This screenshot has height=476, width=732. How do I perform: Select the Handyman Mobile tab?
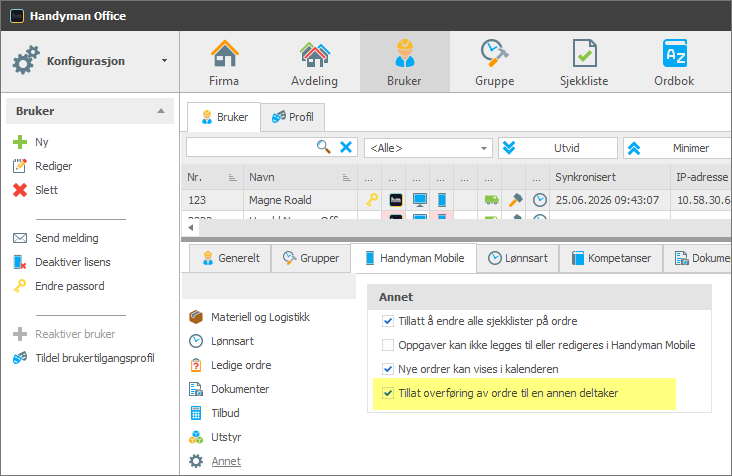(x=414, y=258)
